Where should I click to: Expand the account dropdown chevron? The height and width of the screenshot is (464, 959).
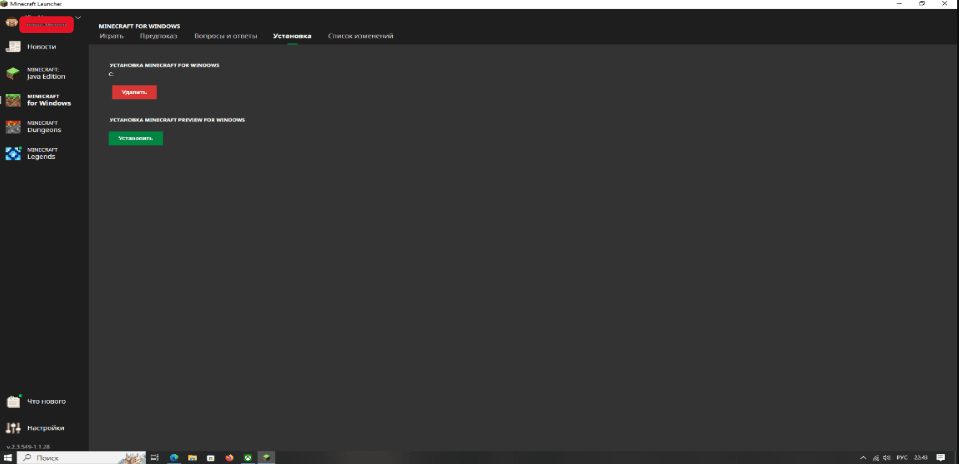click(78, 18)
